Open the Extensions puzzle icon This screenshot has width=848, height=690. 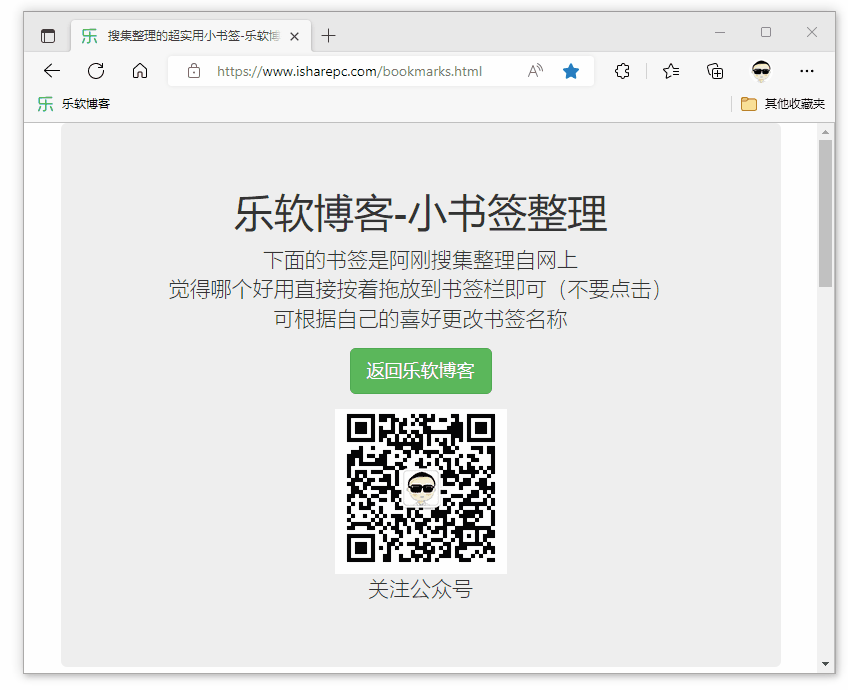(622, 71)
